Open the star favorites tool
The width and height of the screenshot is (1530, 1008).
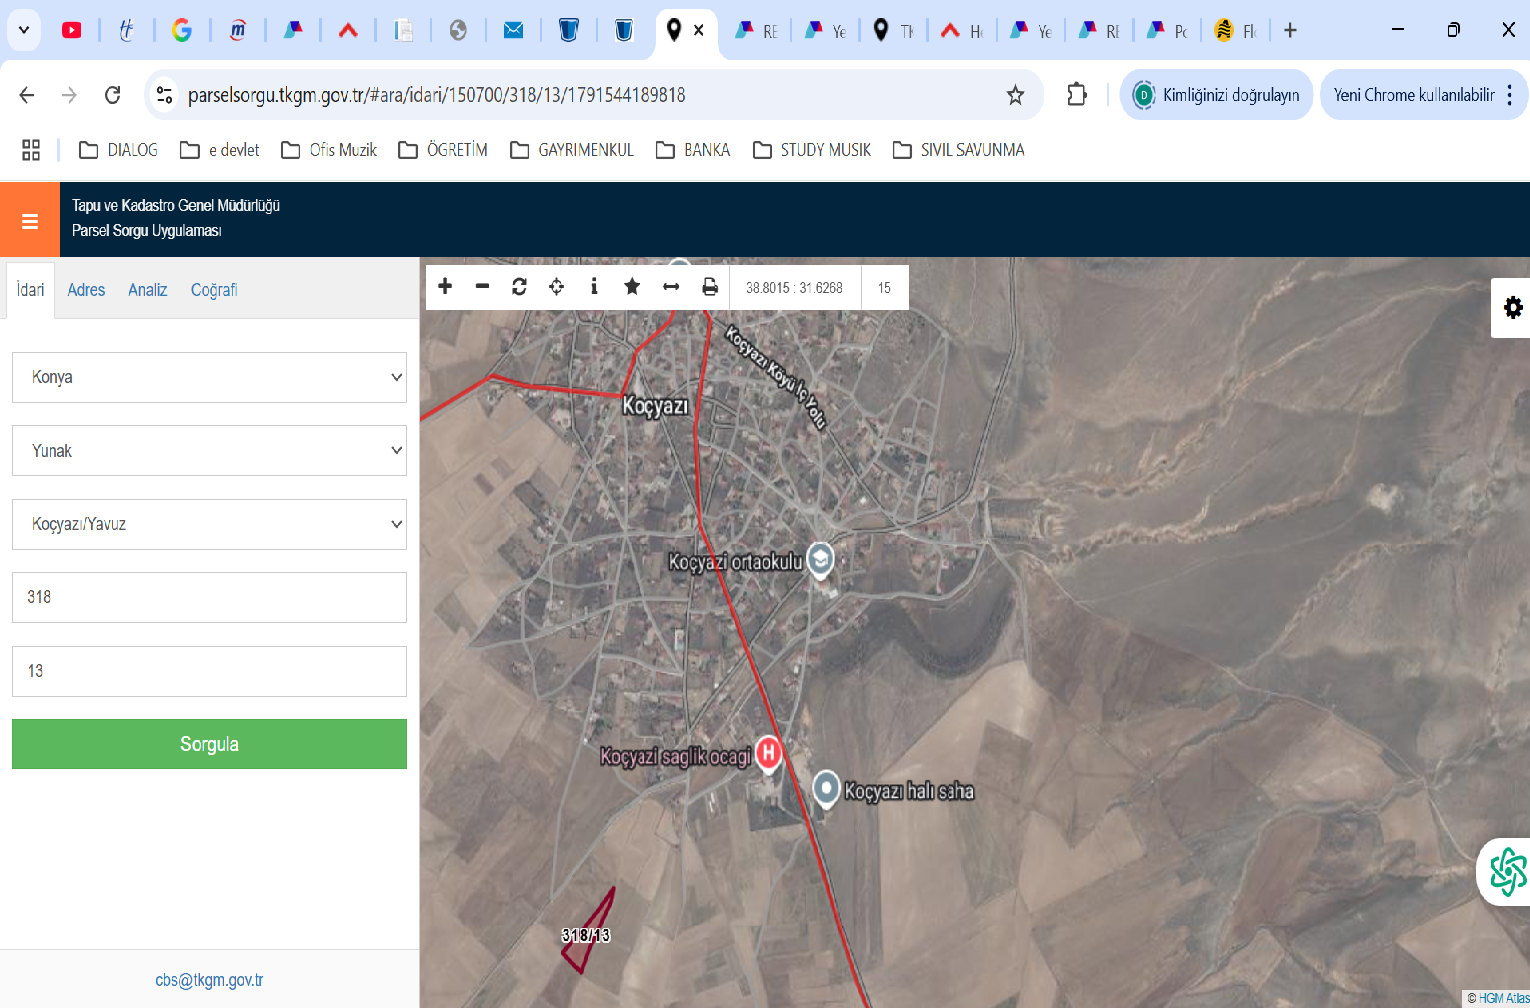pyautogui.click(x=632, y=287)
